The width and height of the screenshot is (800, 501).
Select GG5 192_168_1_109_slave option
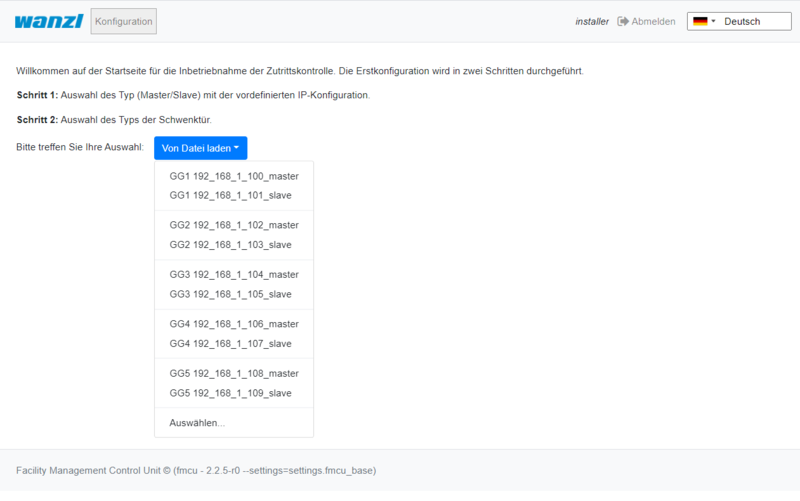point(230,393)
